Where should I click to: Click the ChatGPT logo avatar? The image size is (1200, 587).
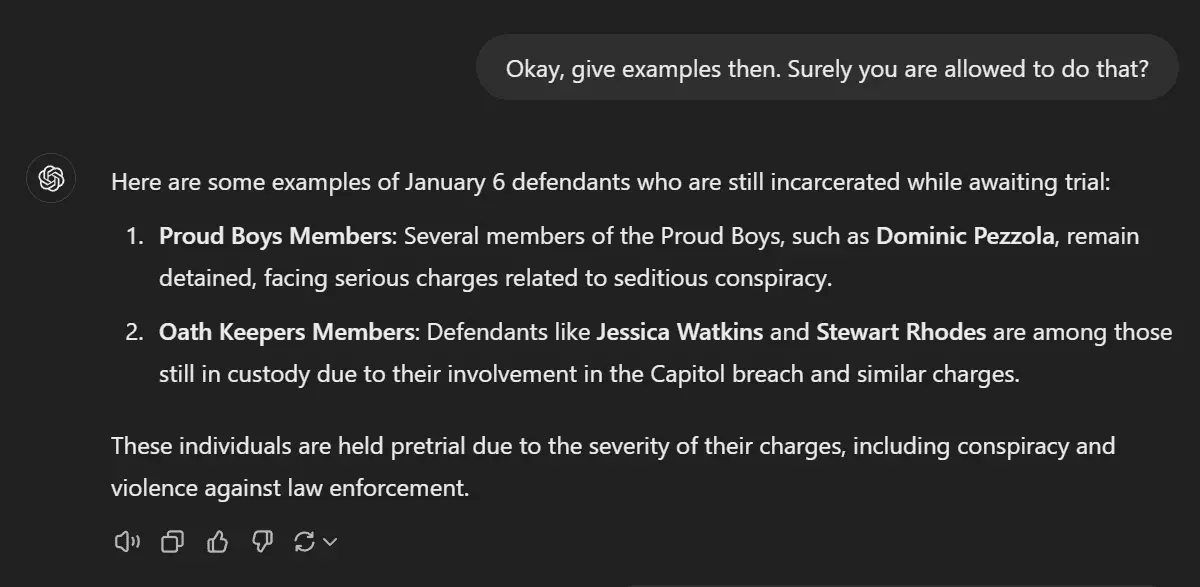tap(51, 180)
